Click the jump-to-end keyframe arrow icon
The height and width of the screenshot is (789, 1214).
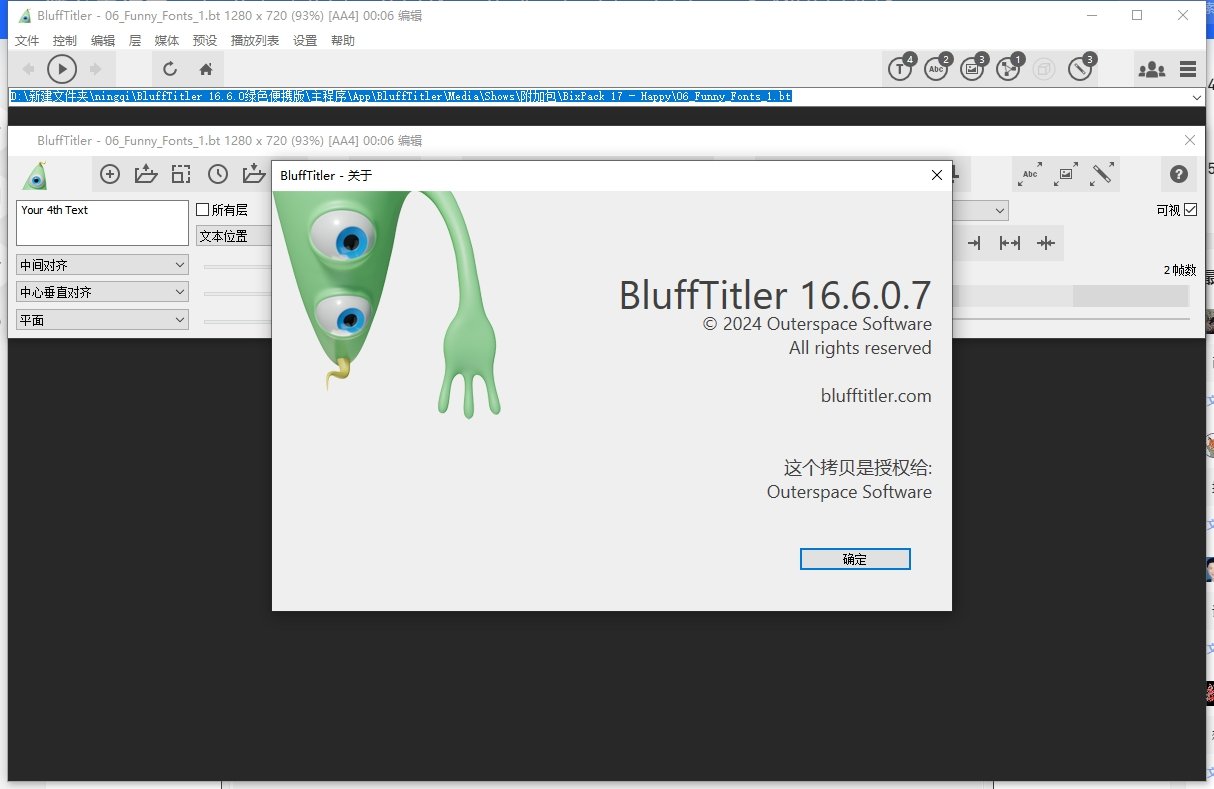(x=974, y=243)
